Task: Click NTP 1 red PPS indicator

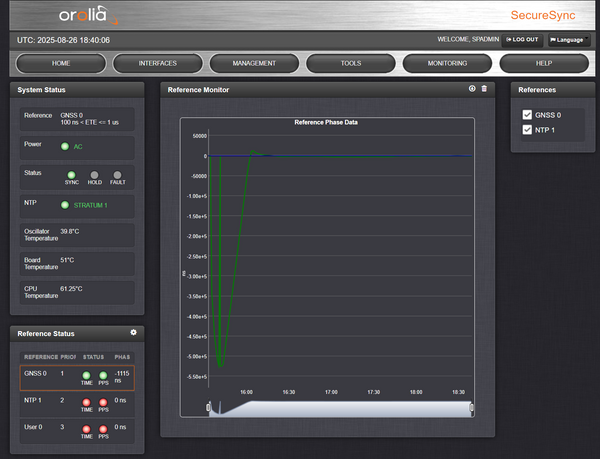Action: [x=103, y=402]
